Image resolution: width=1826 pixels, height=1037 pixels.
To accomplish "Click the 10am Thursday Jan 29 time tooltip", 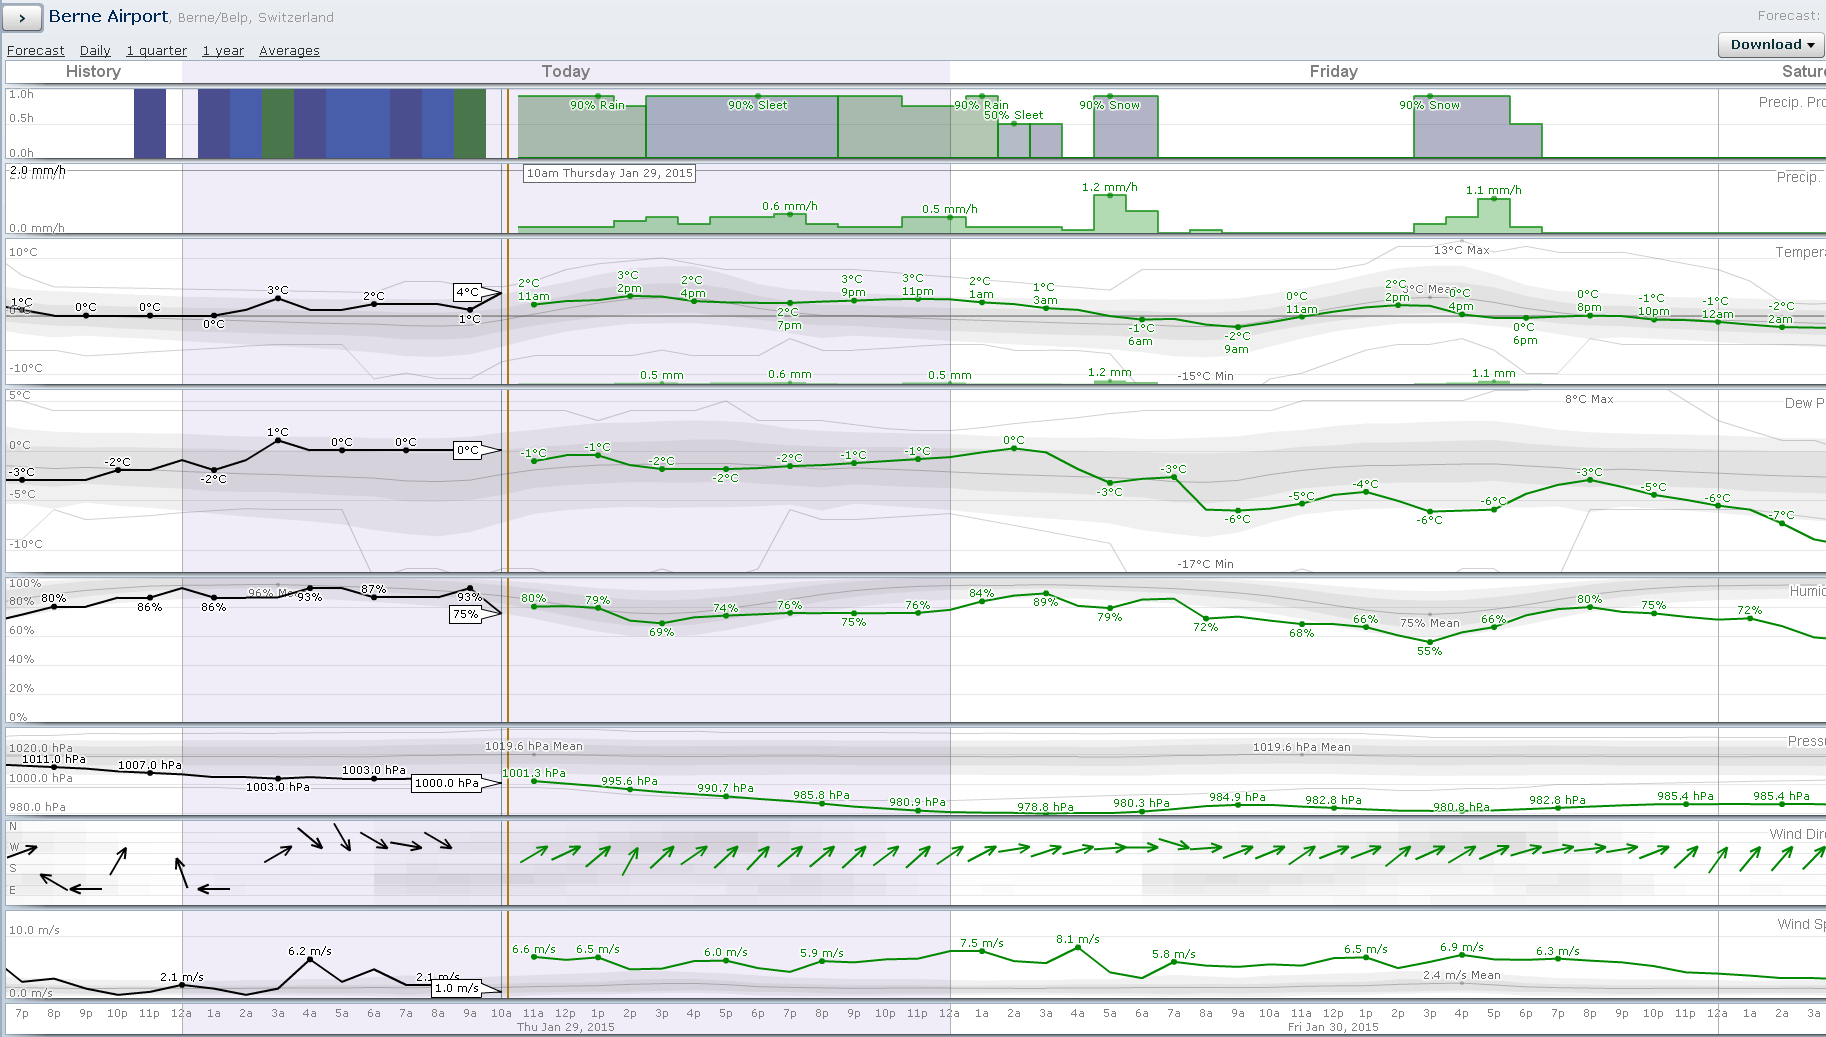I will coord(609,173).
